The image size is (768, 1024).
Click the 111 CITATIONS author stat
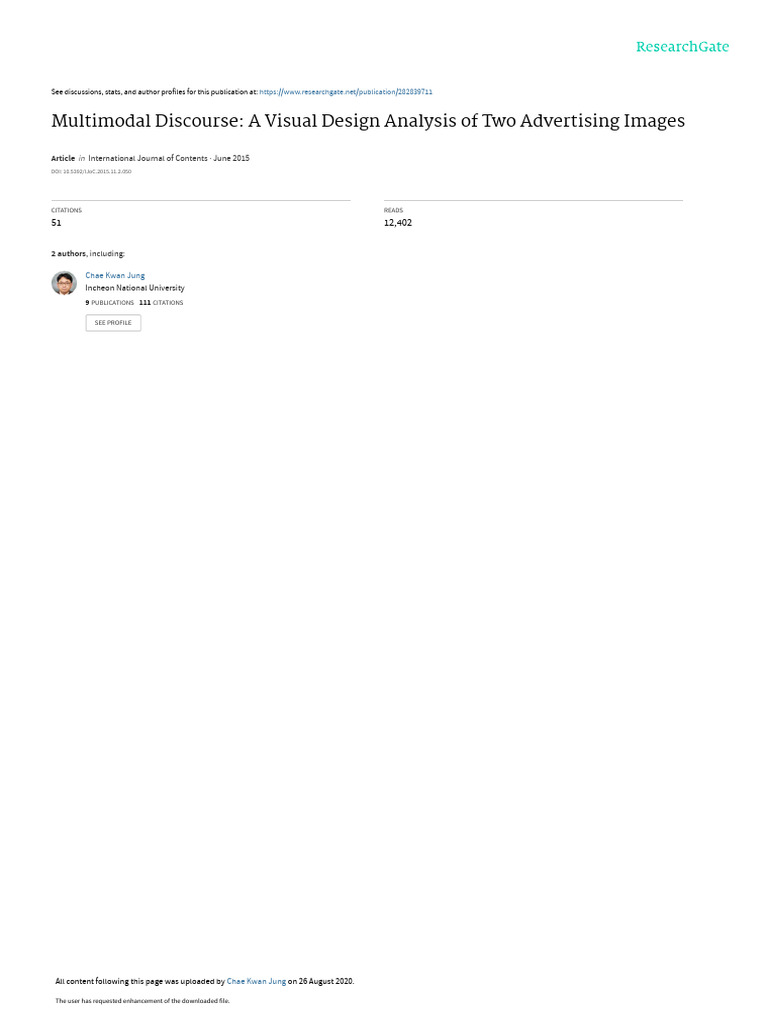pyautogui.click(x=161, y=303)
